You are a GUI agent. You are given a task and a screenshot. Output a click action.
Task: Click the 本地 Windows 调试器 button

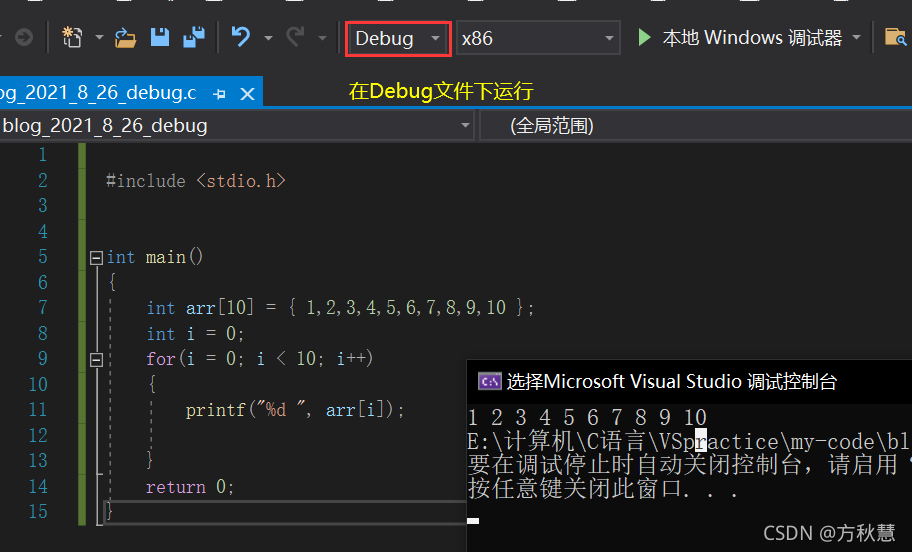(752, 38)
